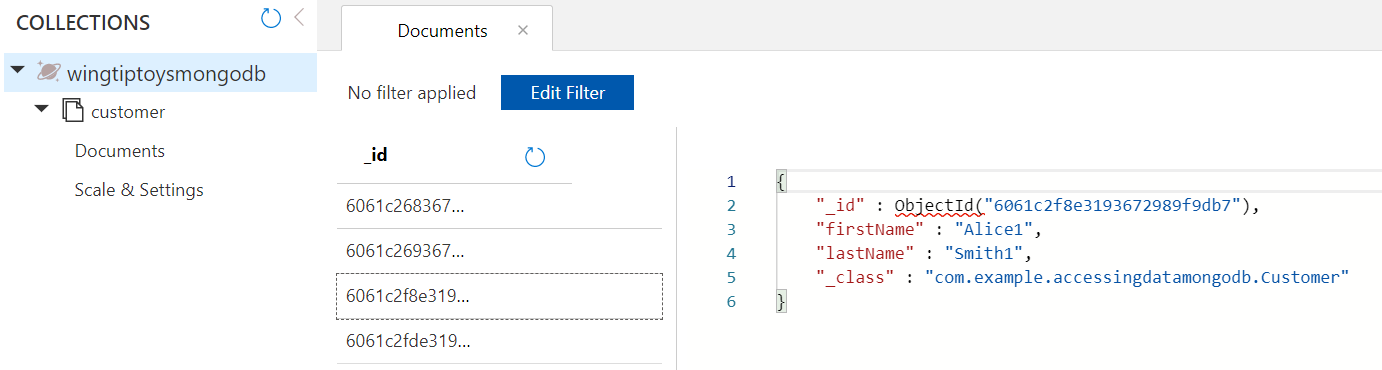Click the Edit Filter button
Image resolution: width=1382 pixels, height=370 pixels.
pos(568,93)
